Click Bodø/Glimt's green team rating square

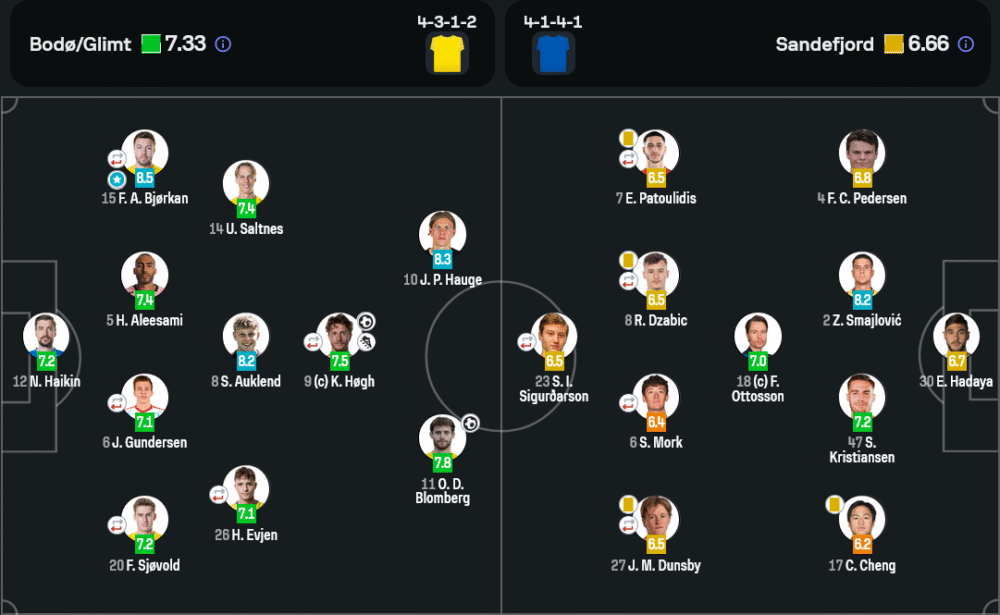150,44
